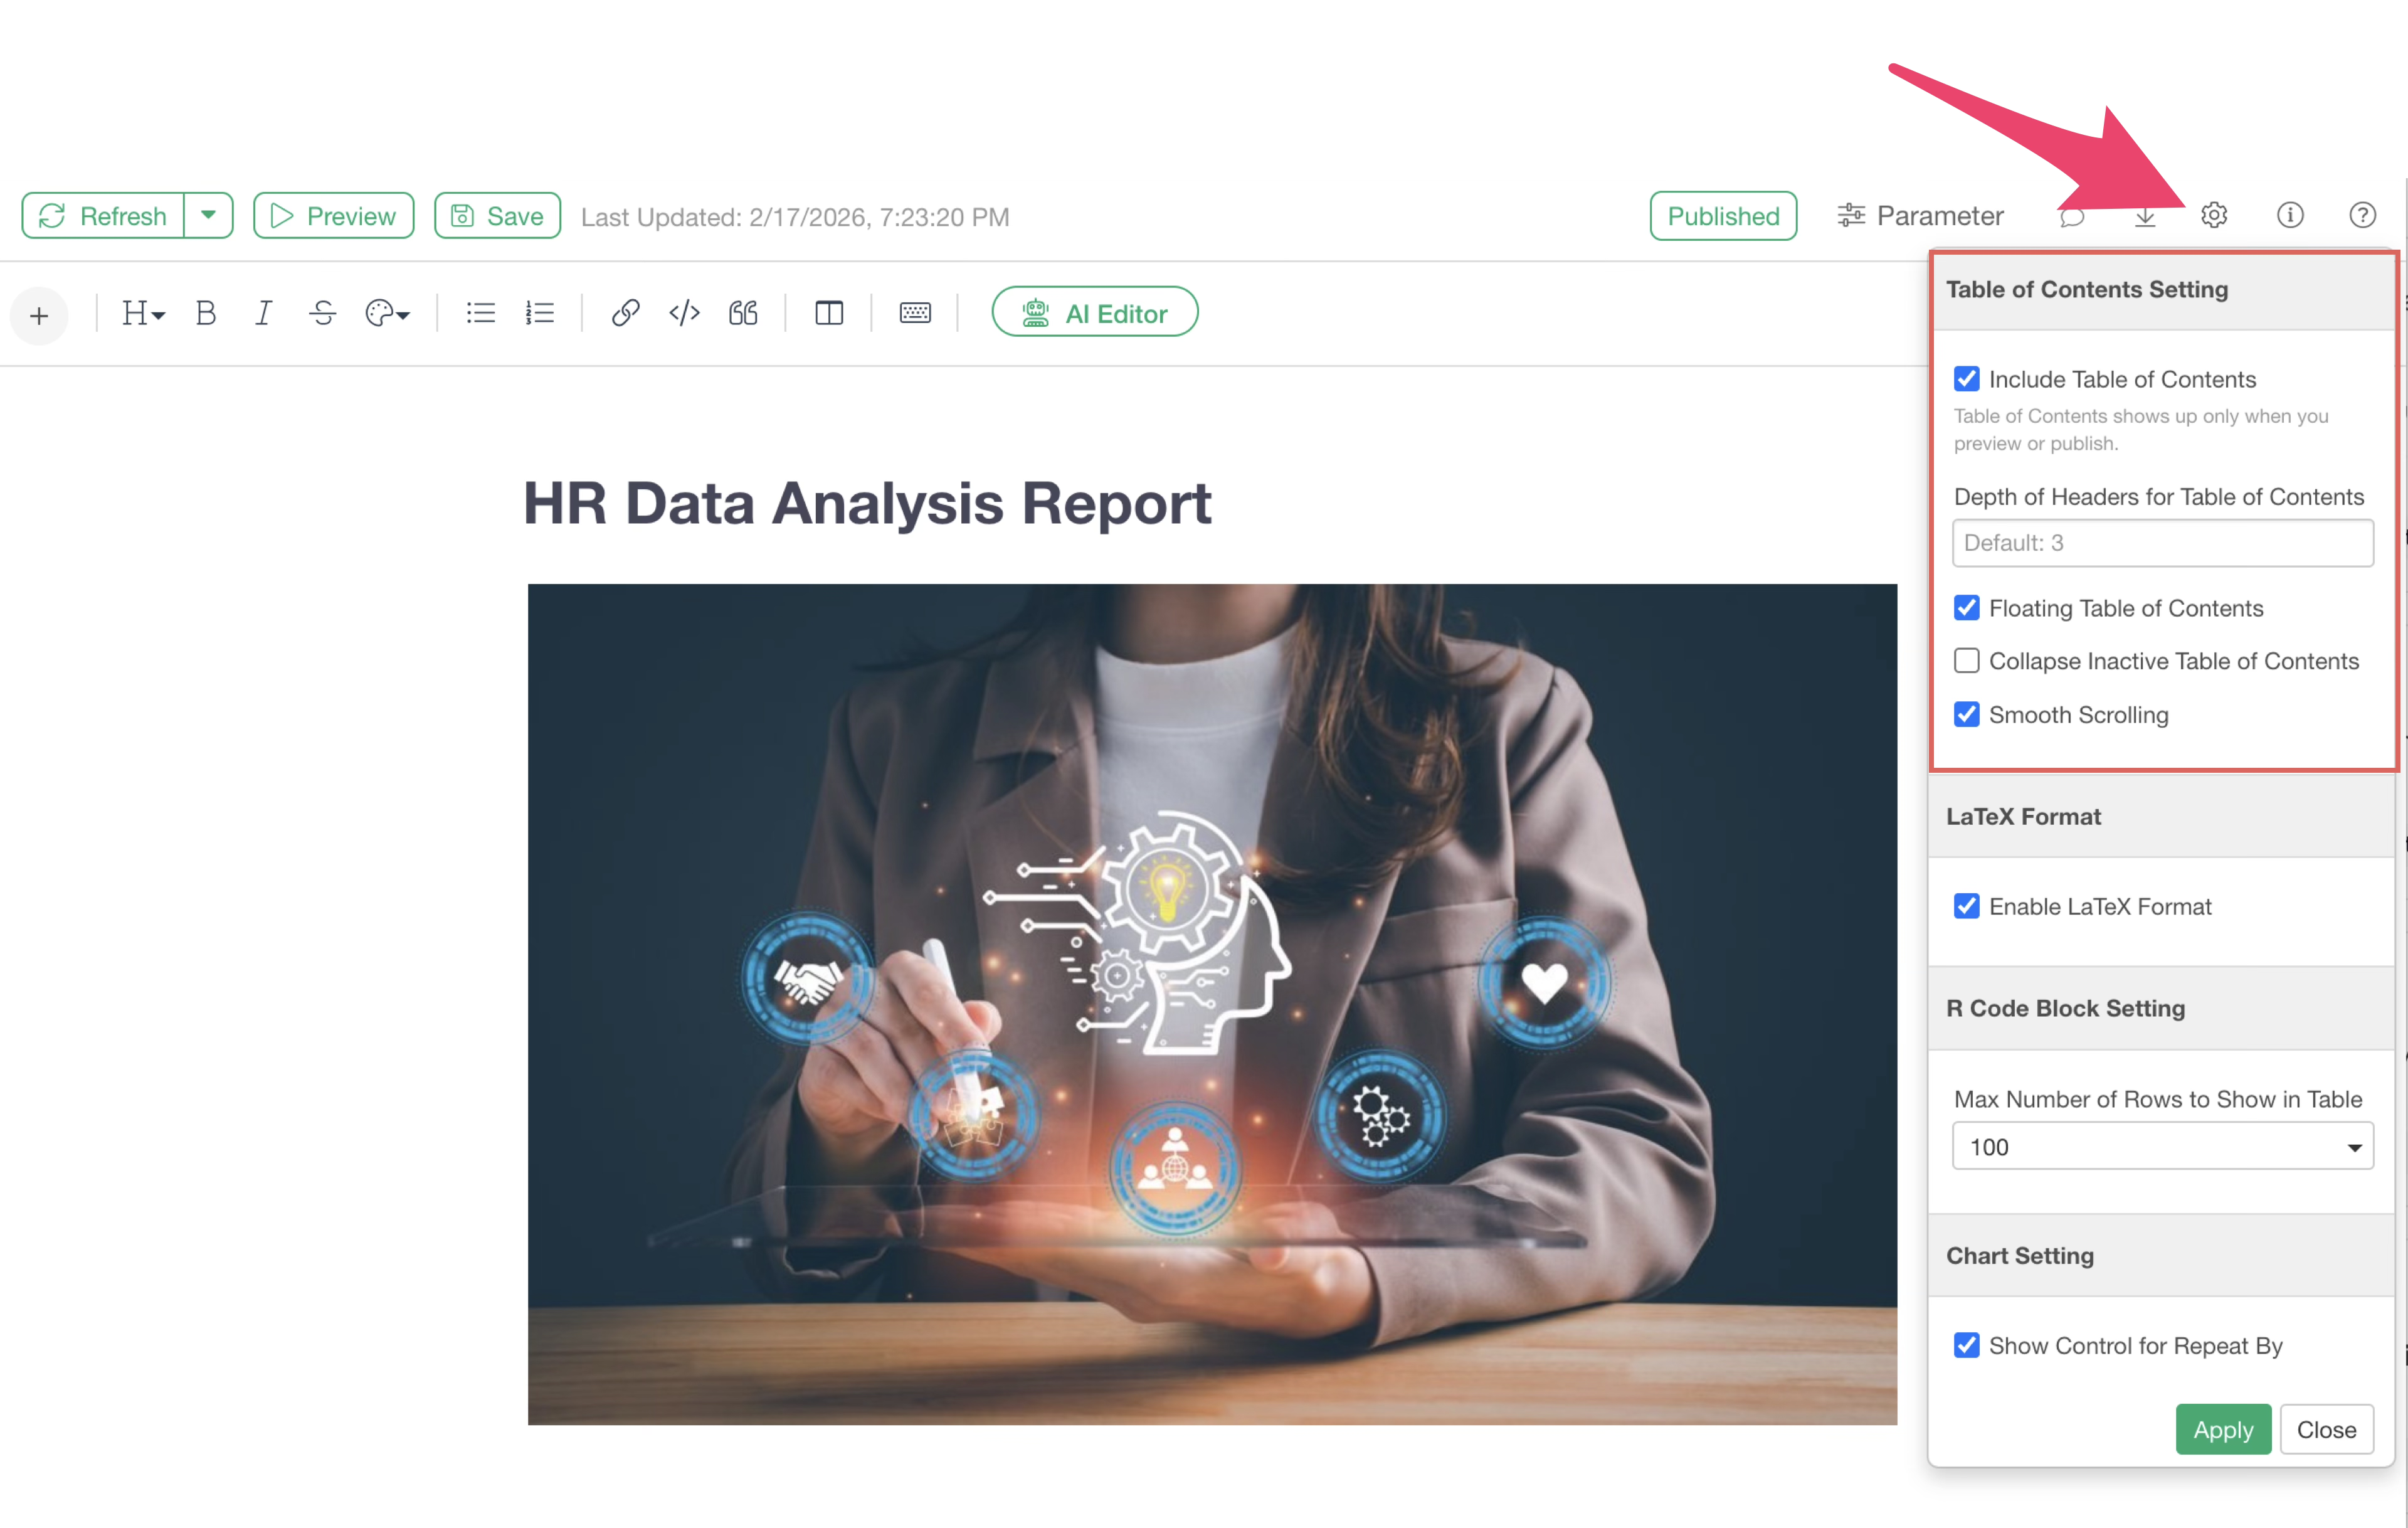Insert a numbered list
2408x1528 pixels.
[x=539, y=313]
